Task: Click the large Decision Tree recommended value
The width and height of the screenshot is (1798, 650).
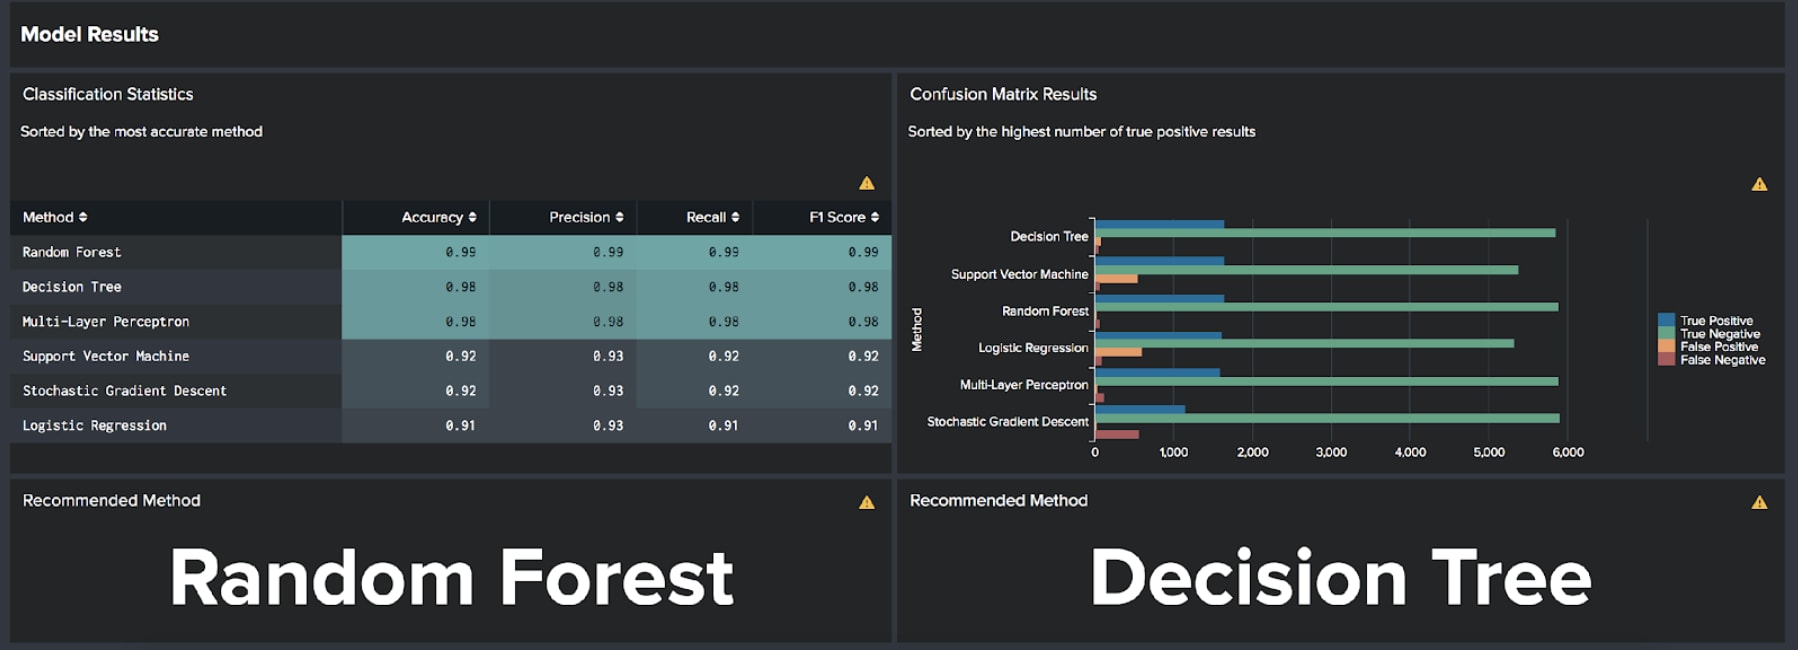Action: [1340, 578]
